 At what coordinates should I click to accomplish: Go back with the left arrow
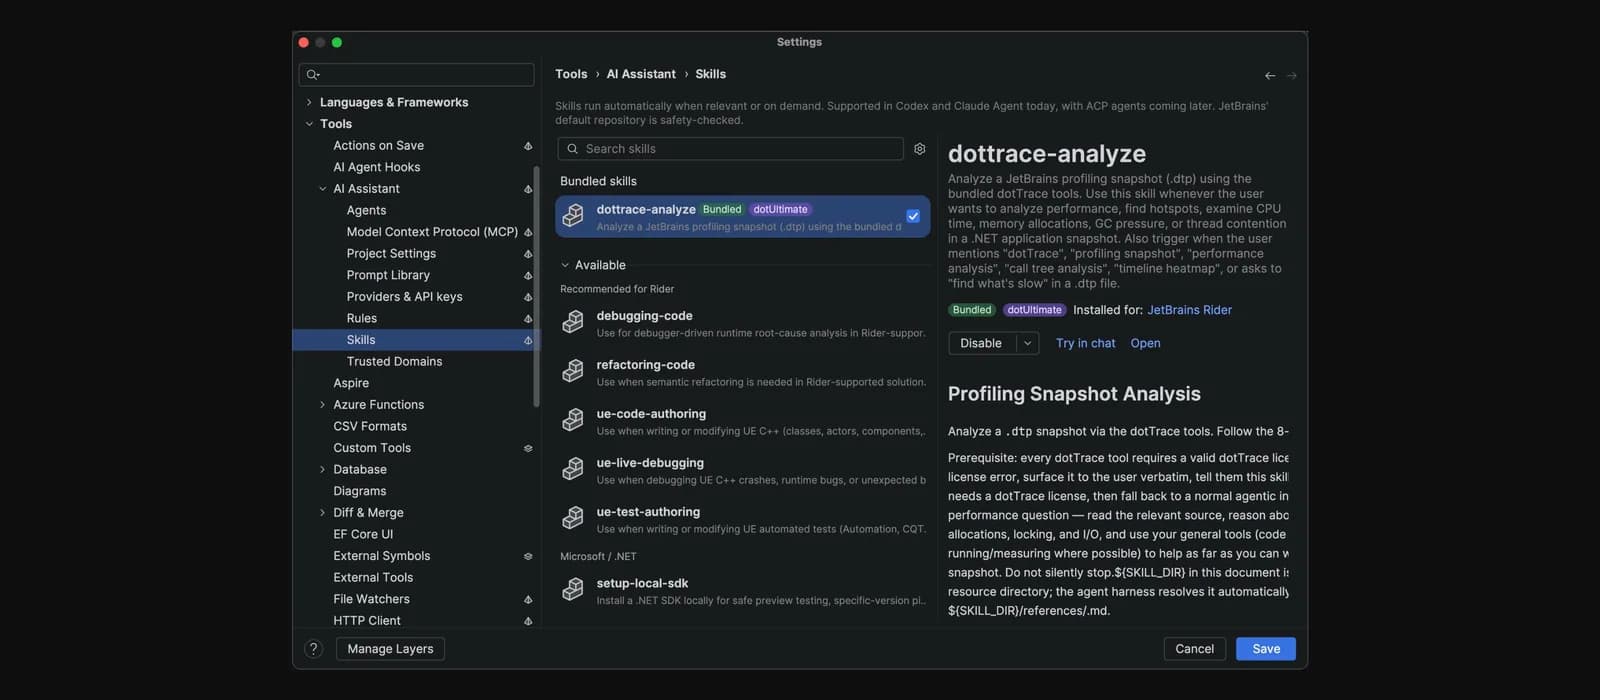coord(1270,76)
